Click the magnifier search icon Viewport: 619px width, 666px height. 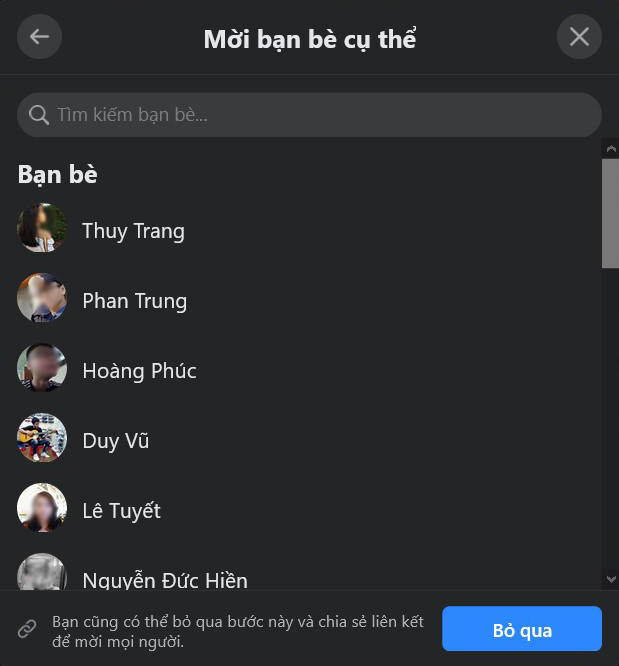39,115
